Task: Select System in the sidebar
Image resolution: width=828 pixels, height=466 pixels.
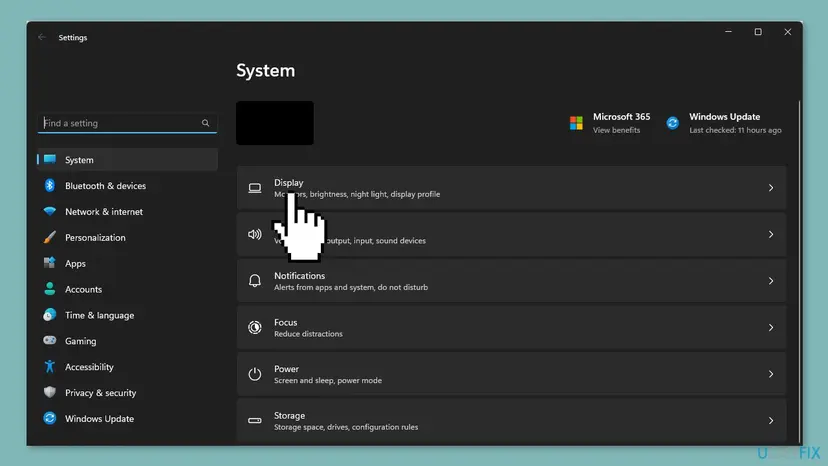Action: tap(127, 160)
